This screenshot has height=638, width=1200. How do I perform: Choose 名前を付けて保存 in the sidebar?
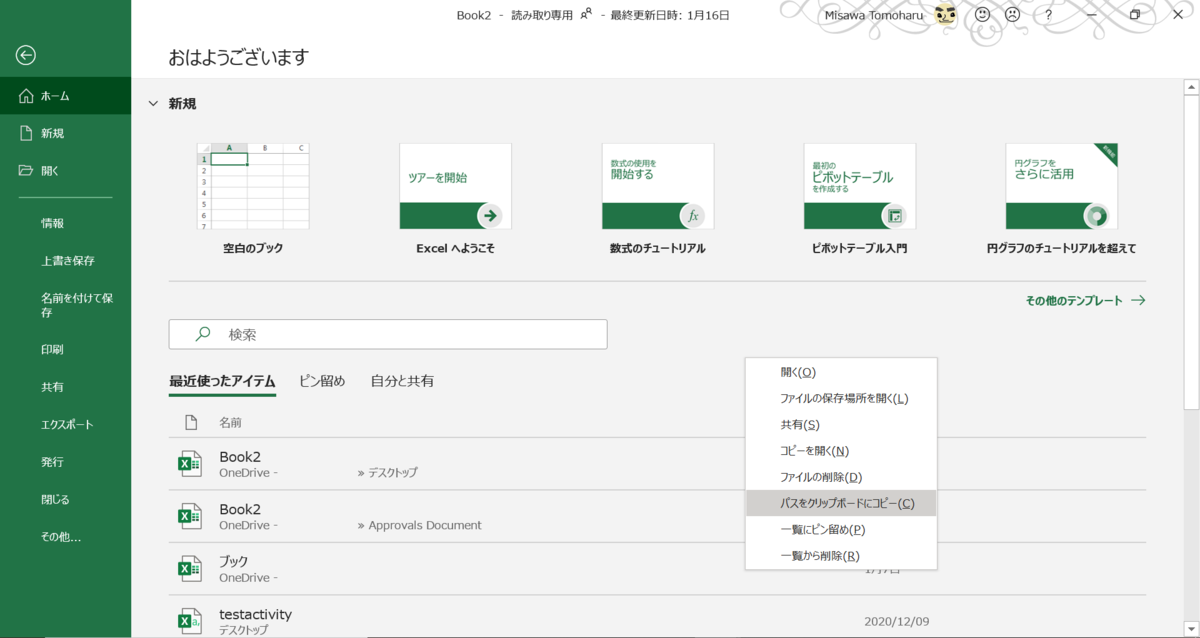(65, 305)
